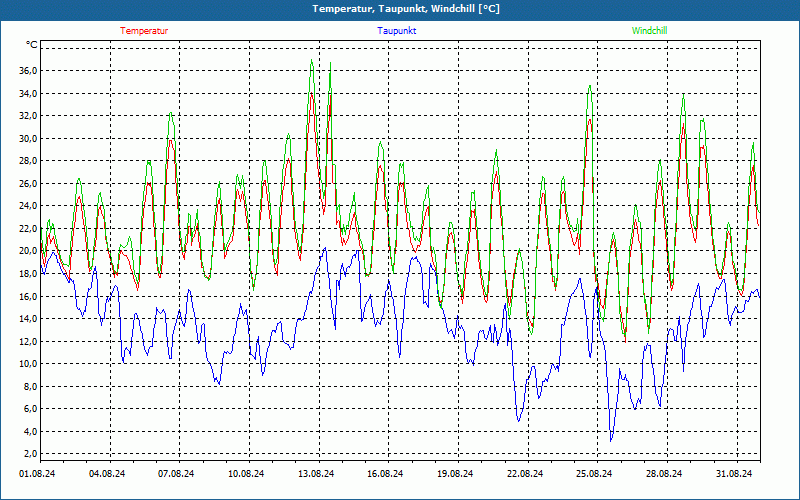
Task: Click the 16,0 axis value
Action: [x=28, y=296]
